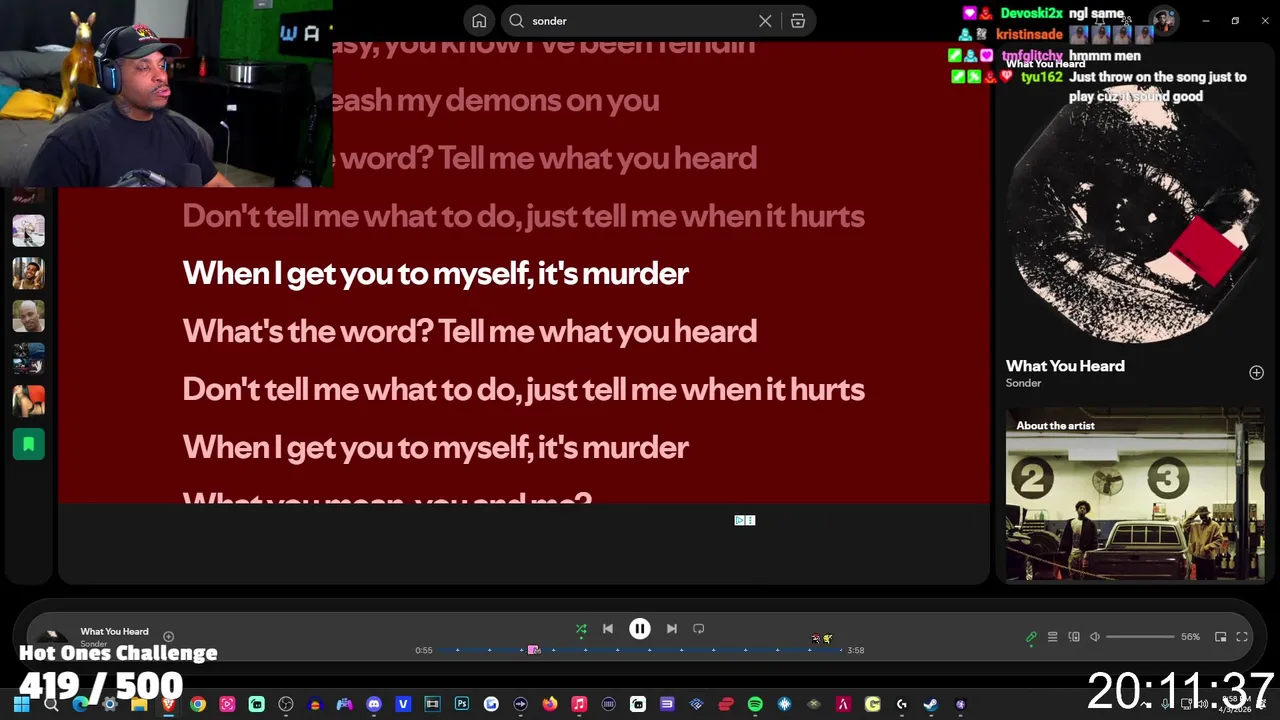Open Discord from taskbar
1280x720 pixels.
click(x=374, y=704)
